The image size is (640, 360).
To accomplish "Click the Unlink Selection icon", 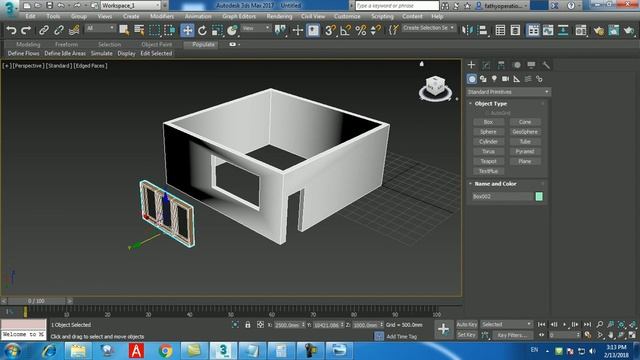I will click(x=59, y=30).
